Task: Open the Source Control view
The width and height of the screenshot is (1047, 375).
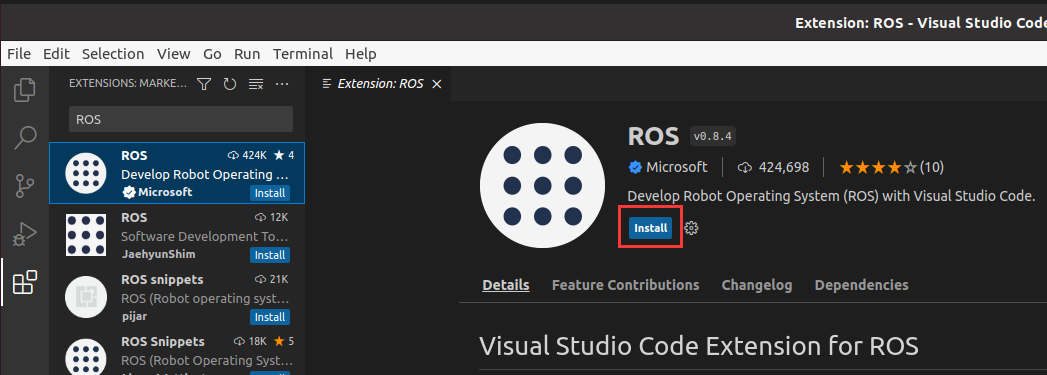Action: click(x=25, y=186)
